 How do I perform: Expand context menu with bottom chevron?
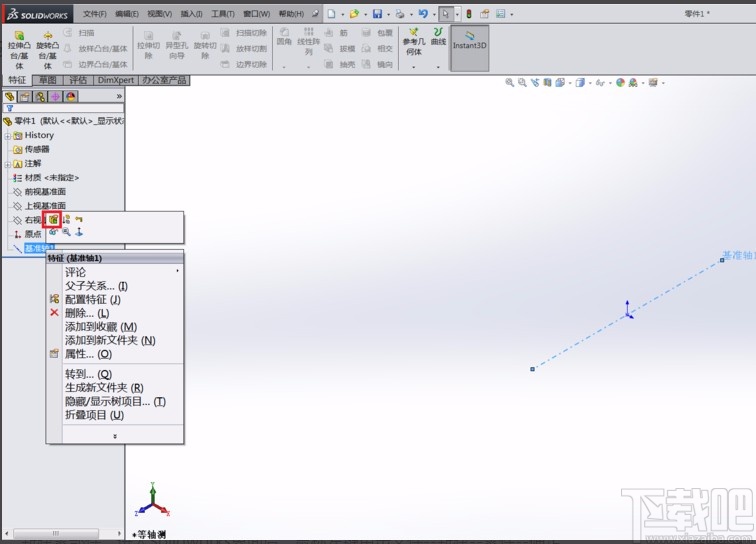(x=115, y=436)
